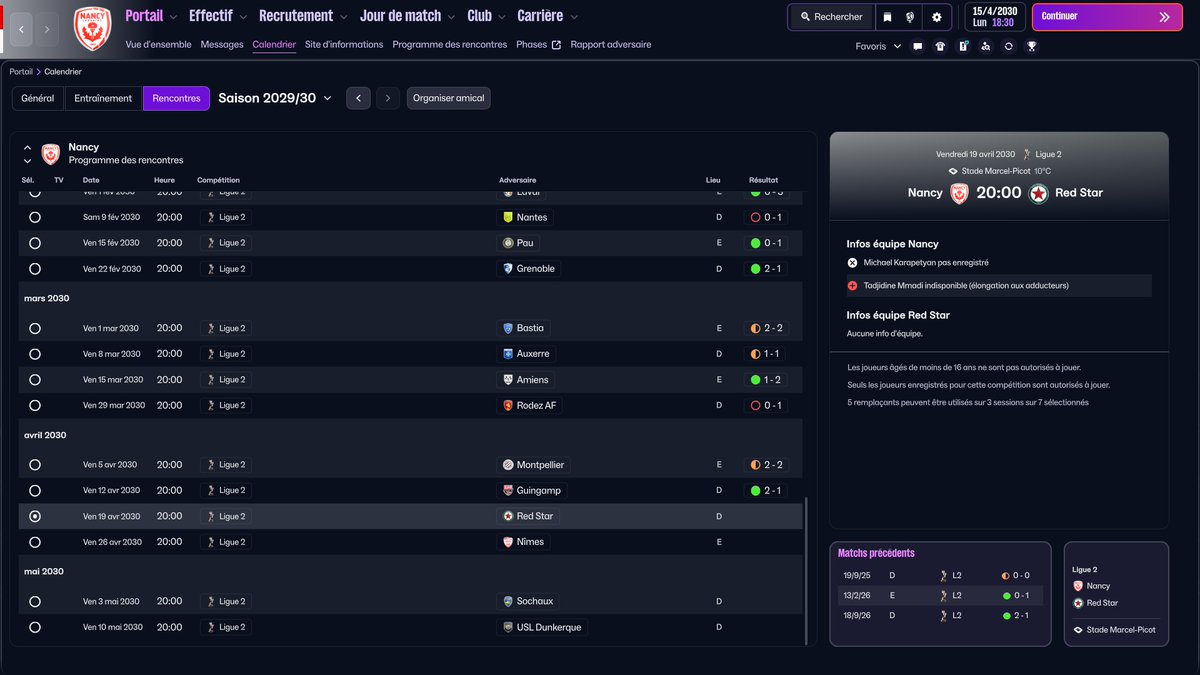
Task: Select the radio button for Sochaux match
Action: (35, 602)
